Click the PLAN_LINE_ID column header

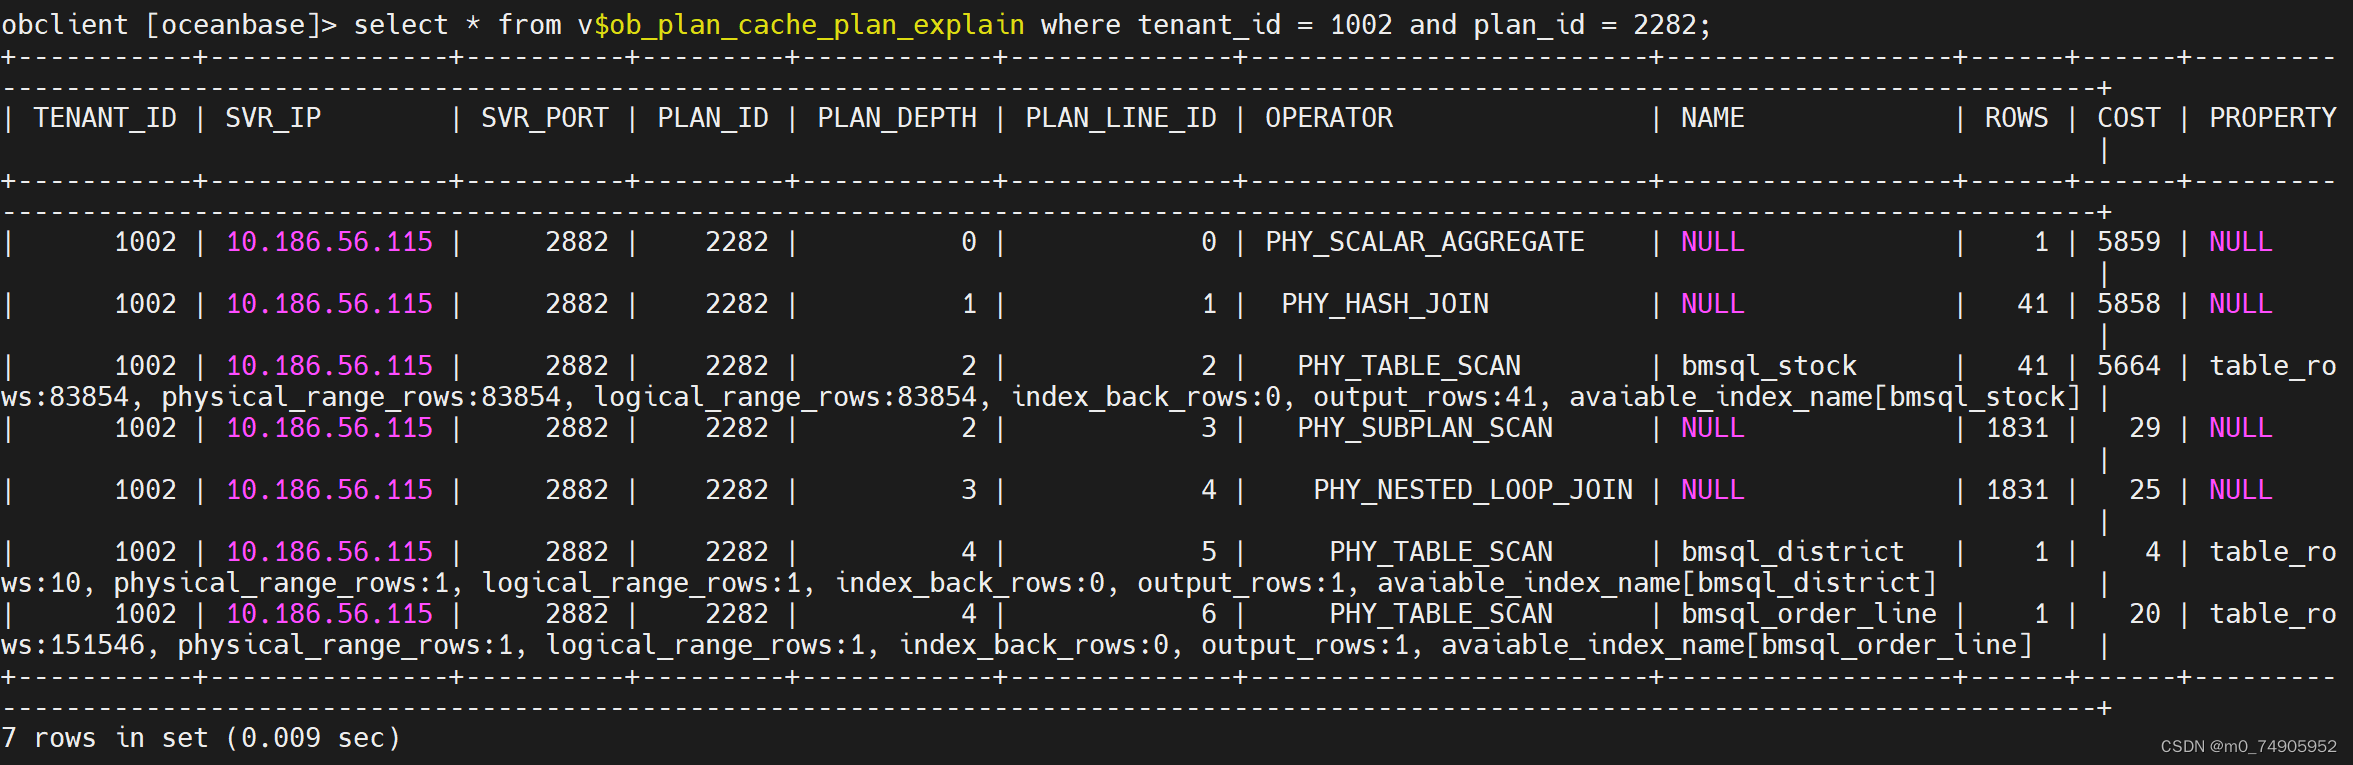pos(1121,118)
